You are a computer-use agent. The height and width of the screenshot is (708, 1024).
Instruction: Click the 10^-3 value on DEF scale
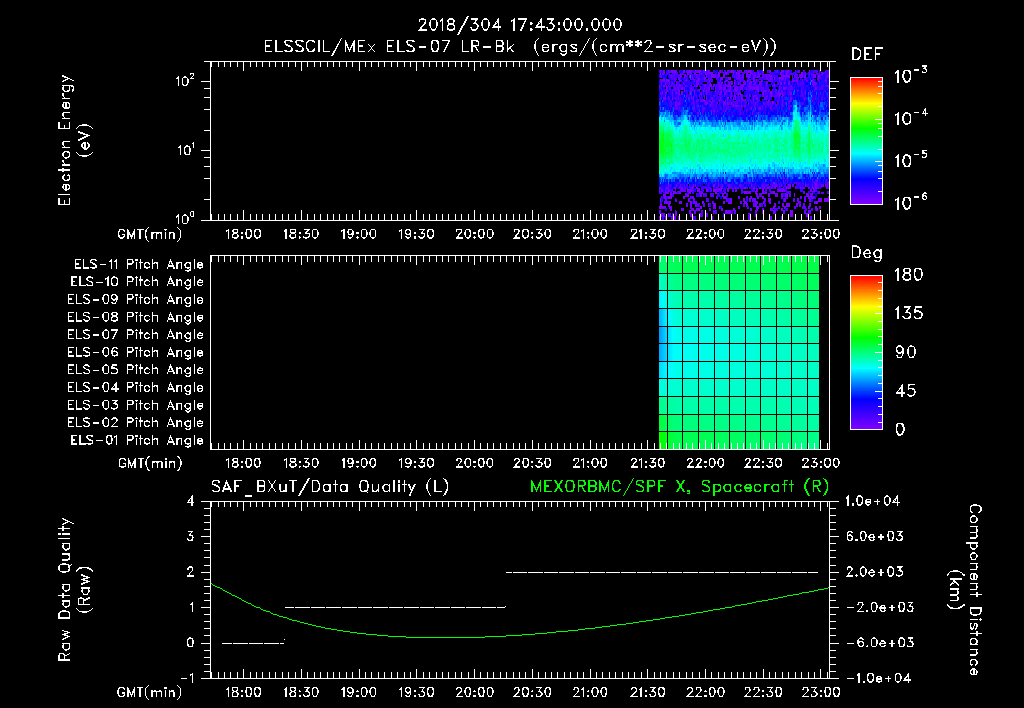pos(910,76)
